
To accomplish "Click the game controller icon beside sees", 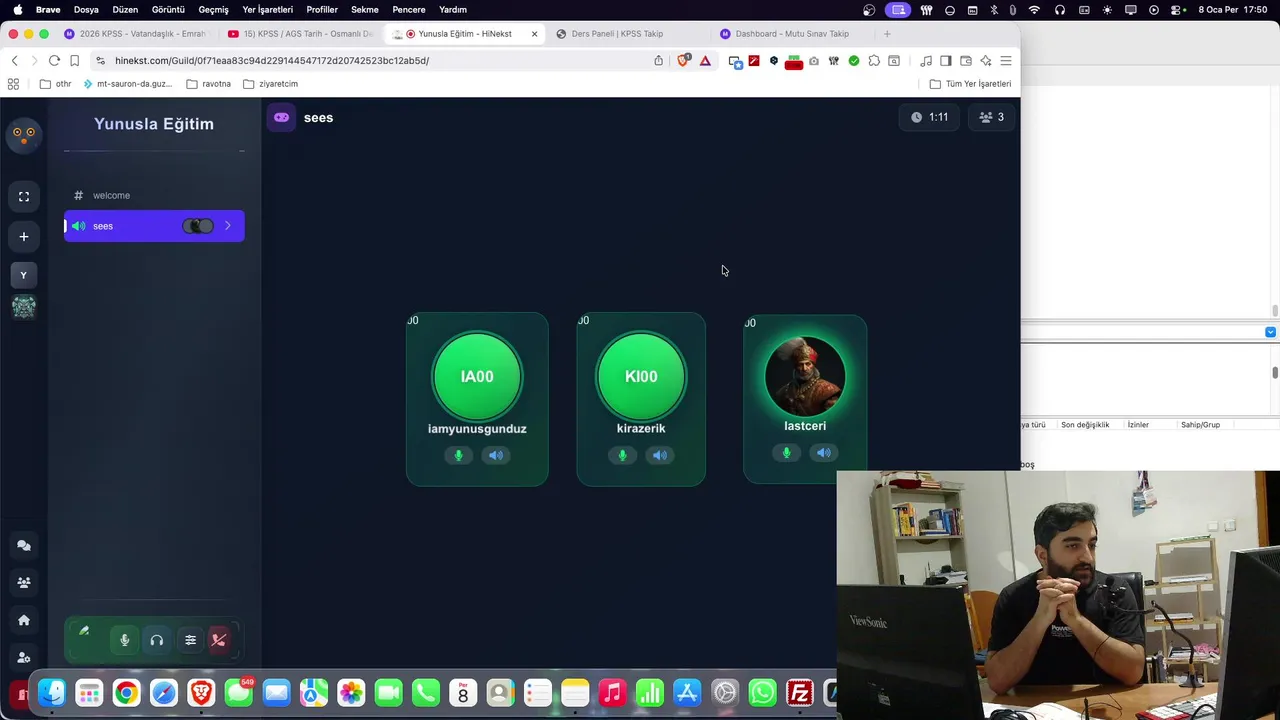I will click(x=282, y=118).
